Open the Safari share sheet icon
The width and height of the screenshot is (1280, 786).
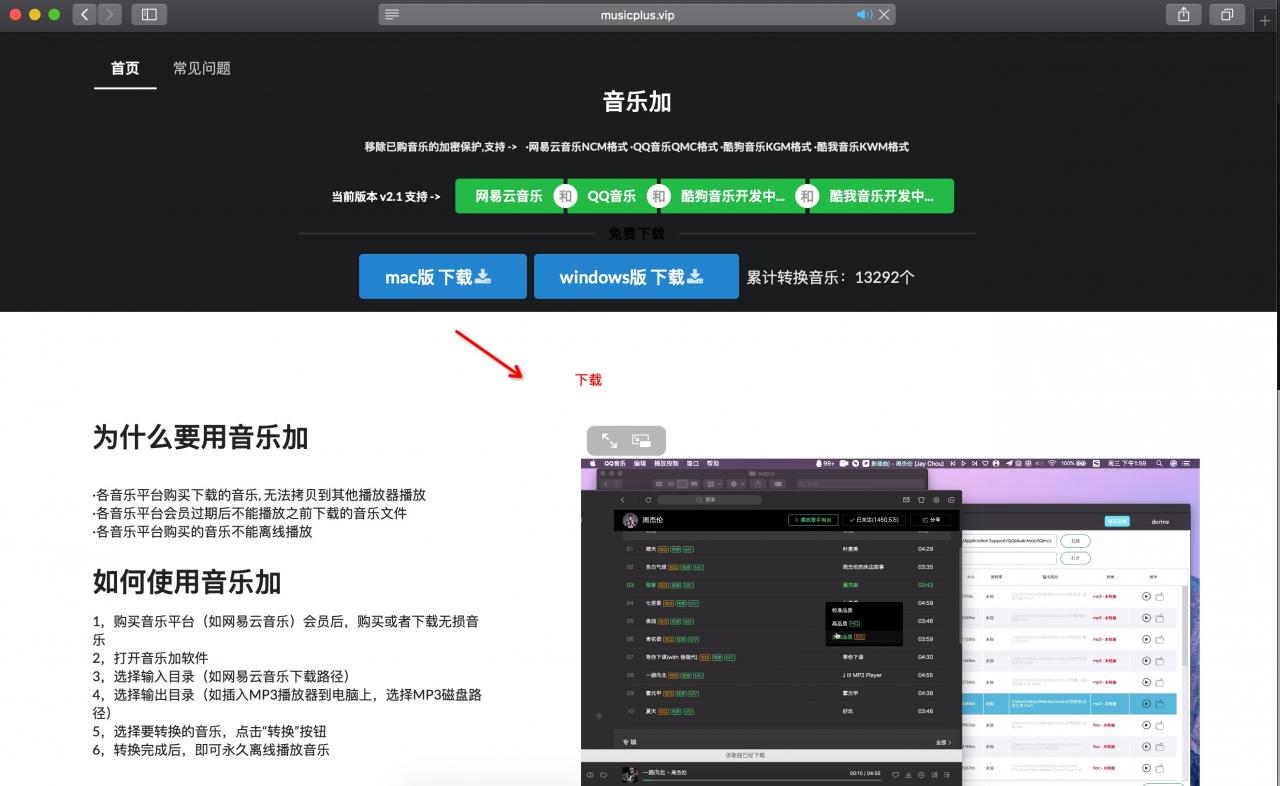pos(1183,15)
